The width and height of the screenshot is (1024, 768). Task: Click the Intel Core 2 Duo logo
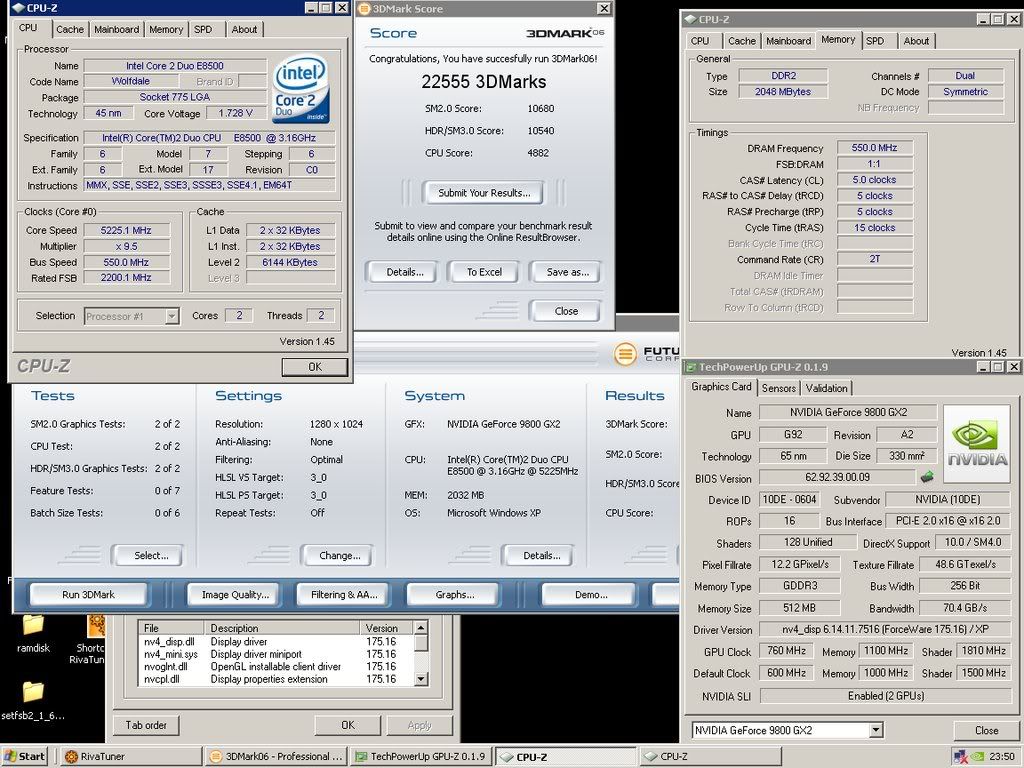(x=301, y=89)
